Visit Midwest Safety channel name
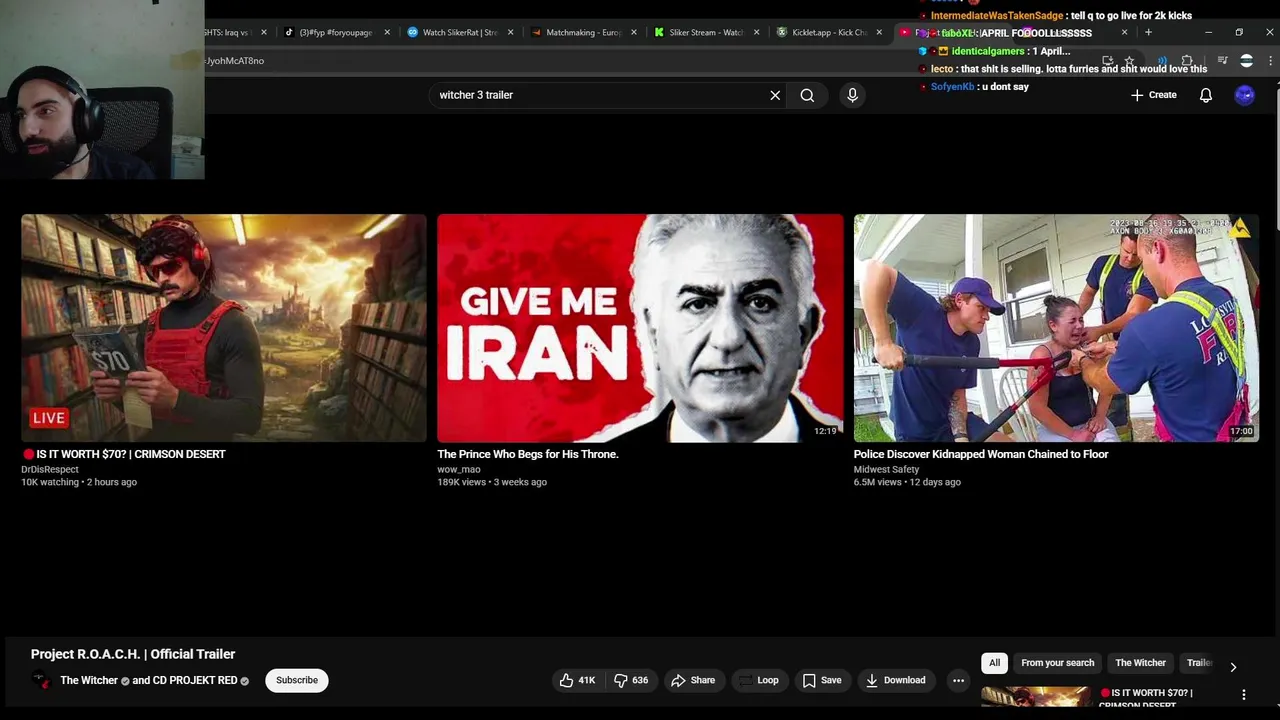Image resolution: width=1280 pixels, height=720 pixels. click(886, 469)
